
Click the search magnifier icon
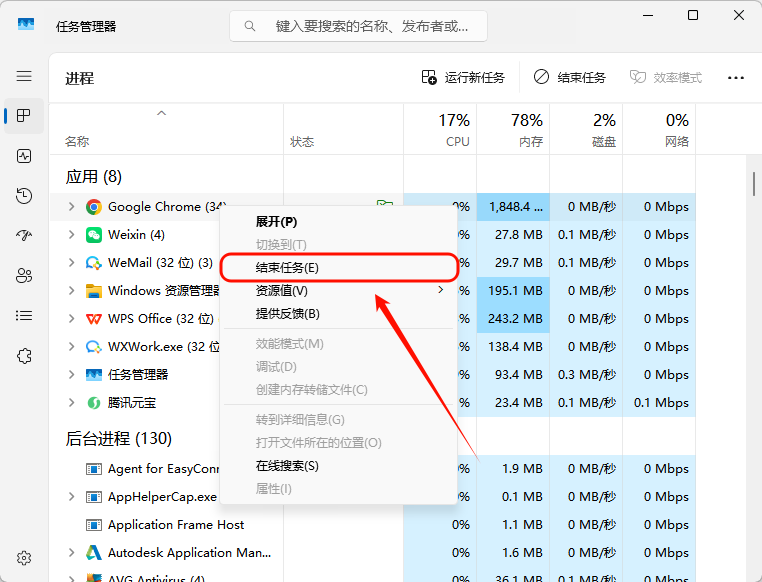coord(250,26)
